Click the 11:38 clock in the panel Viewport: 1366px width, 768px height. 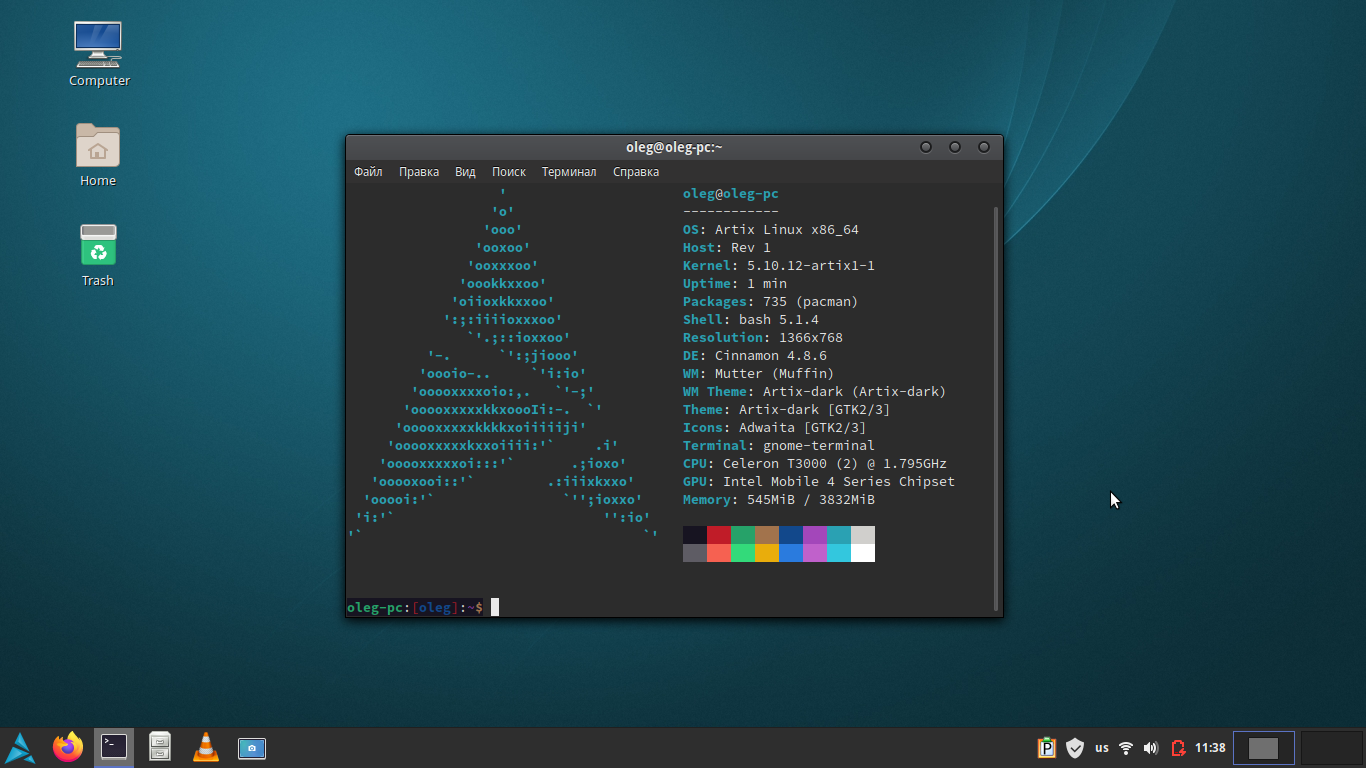[x=1210, y=748]
